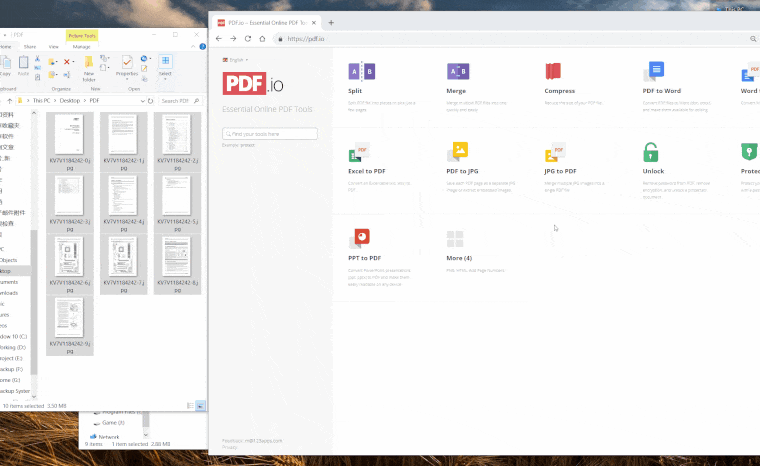Click the 'protect' example link
This screenshot has width=760, height=466.
(247, 145)
